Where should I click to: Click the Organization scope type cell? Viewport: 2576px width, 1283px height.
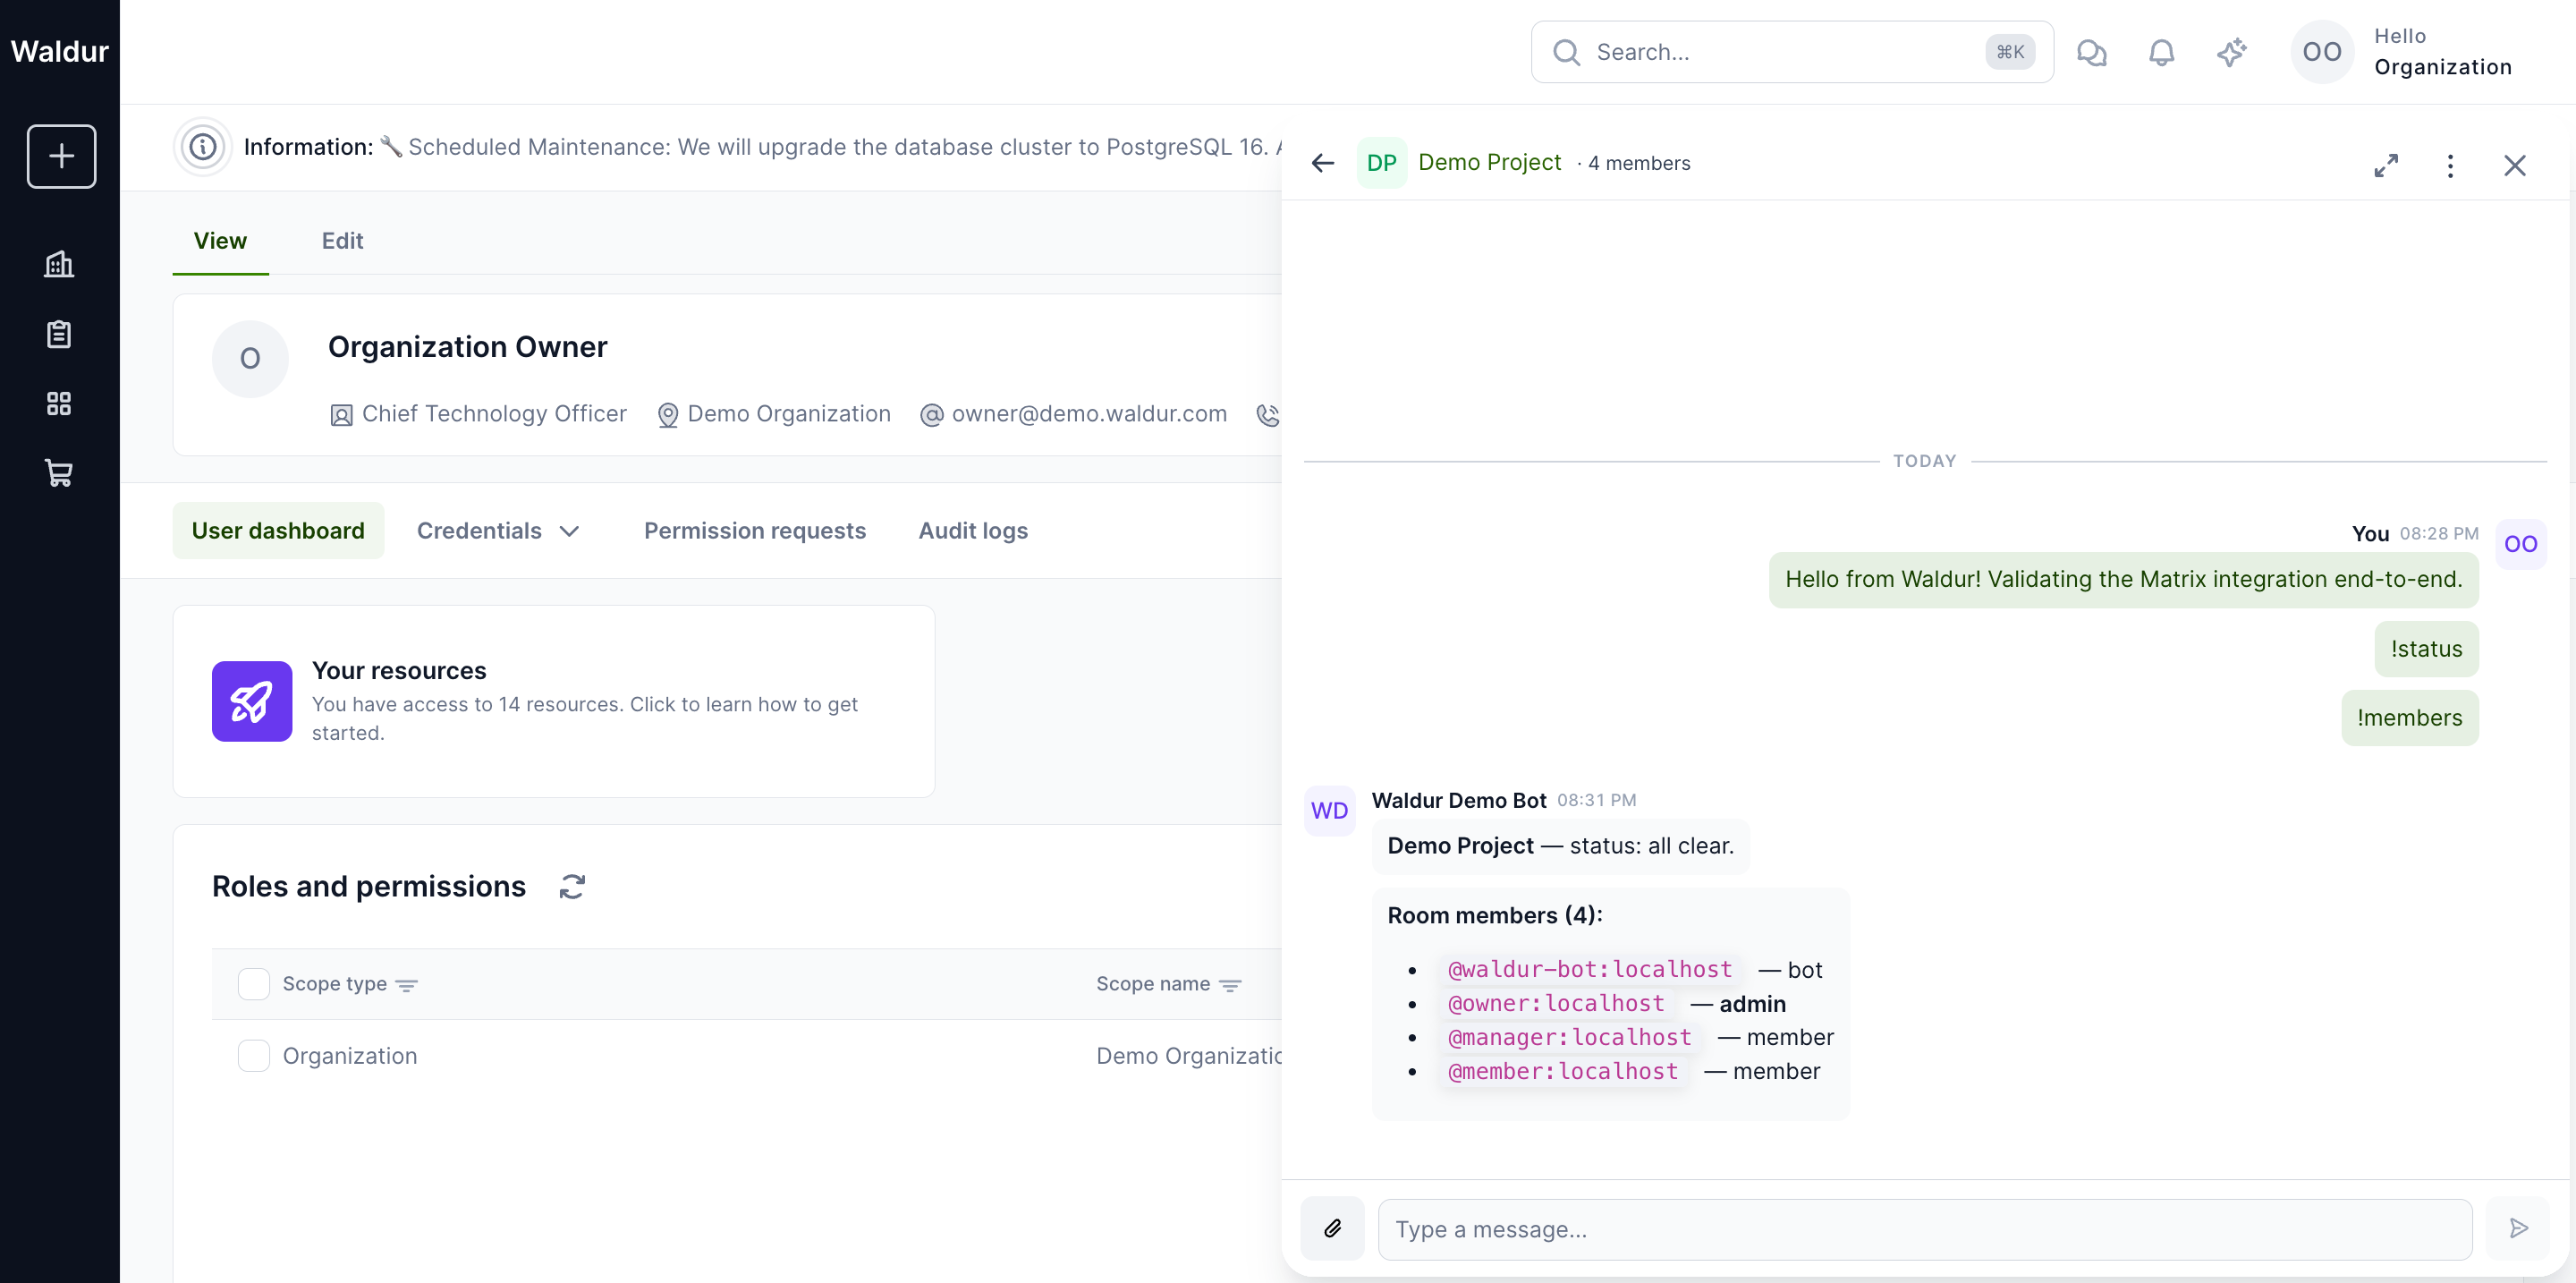click(350, 1056)
